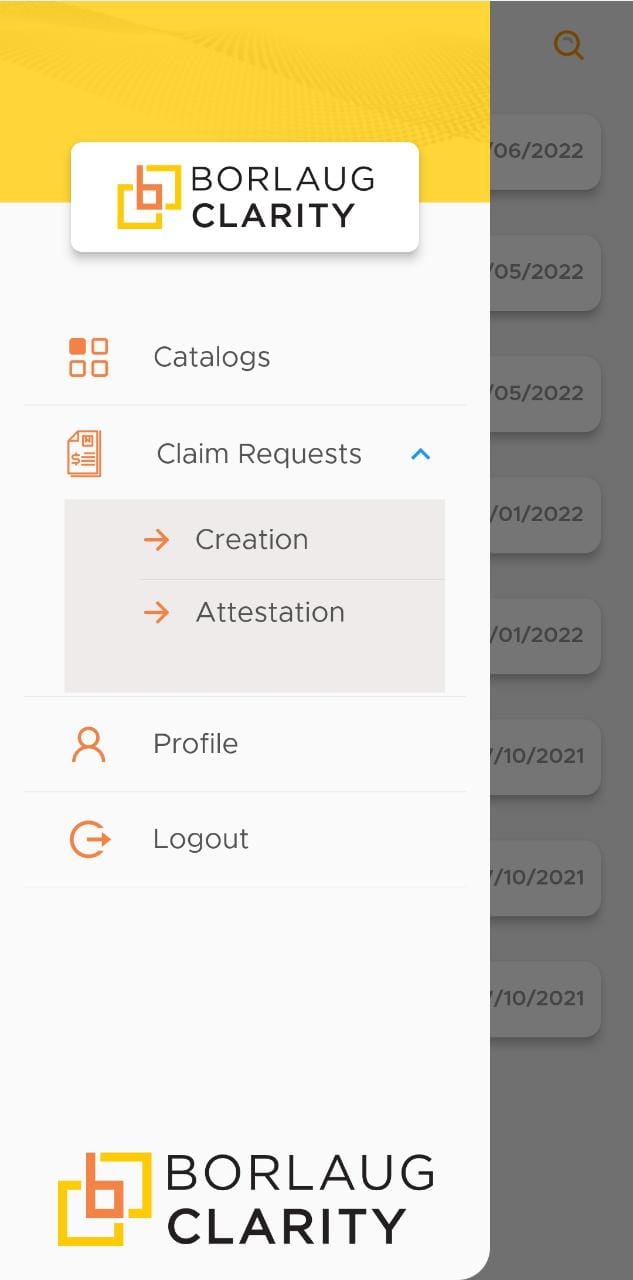
Task: Select the Claim Requests menu label
Action: tap(259, 454)
